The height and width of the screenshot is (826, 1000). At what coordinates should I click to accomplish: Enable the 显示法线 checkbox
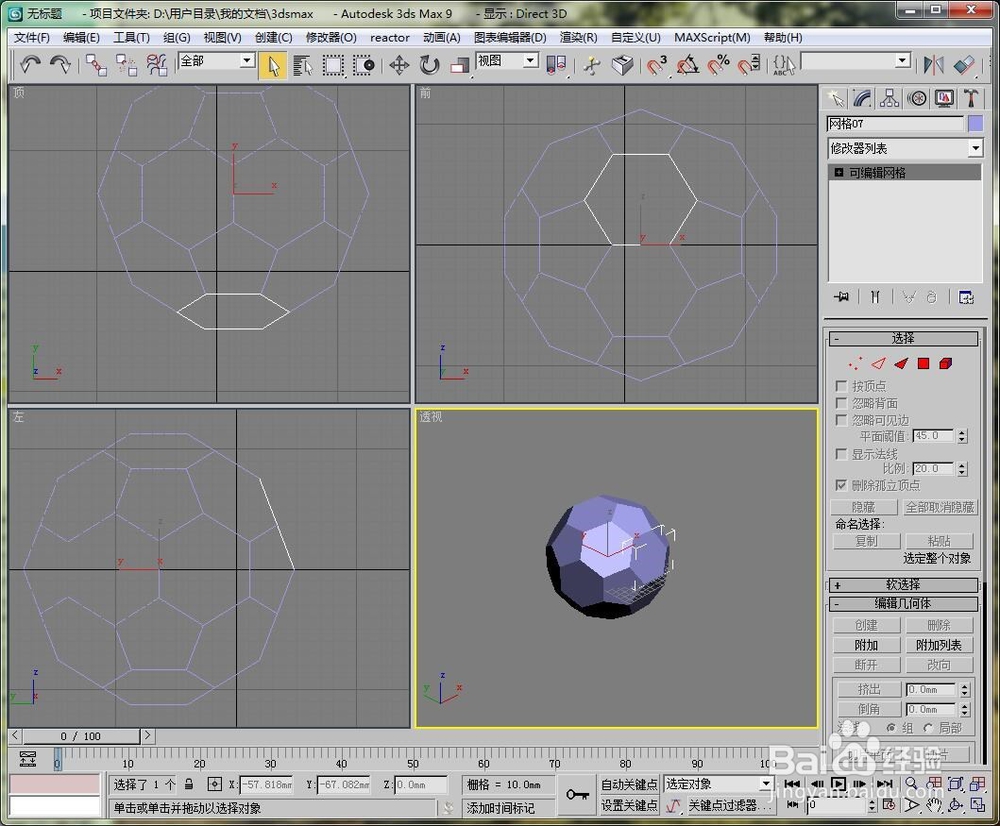point(841,454)
